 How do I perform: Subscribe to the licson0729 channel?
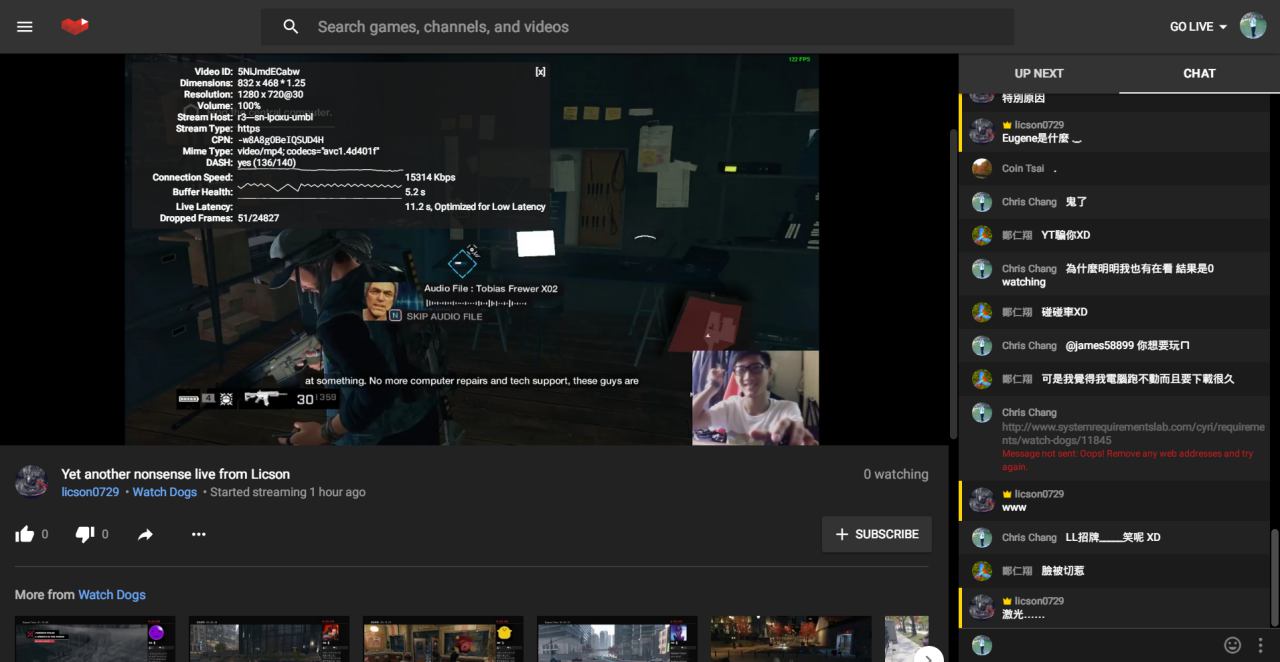coord(876,534)
